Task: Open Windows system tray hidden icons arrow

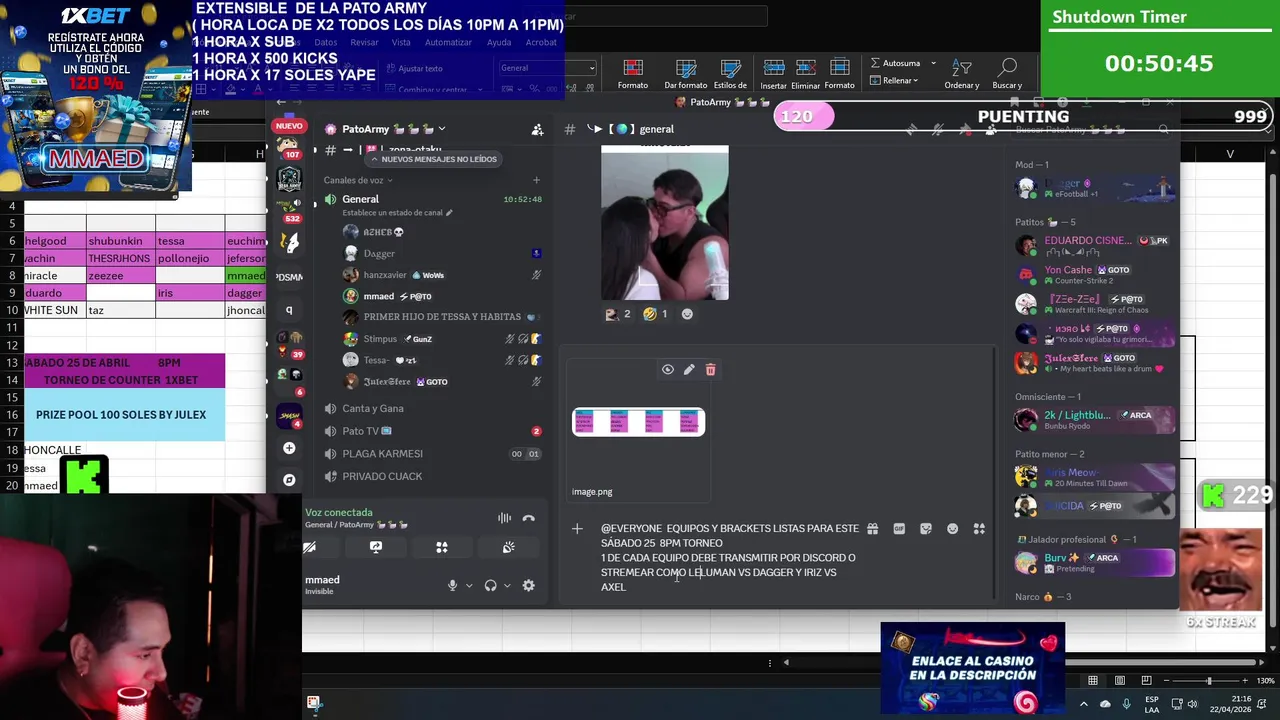Action: [1083, 704]
